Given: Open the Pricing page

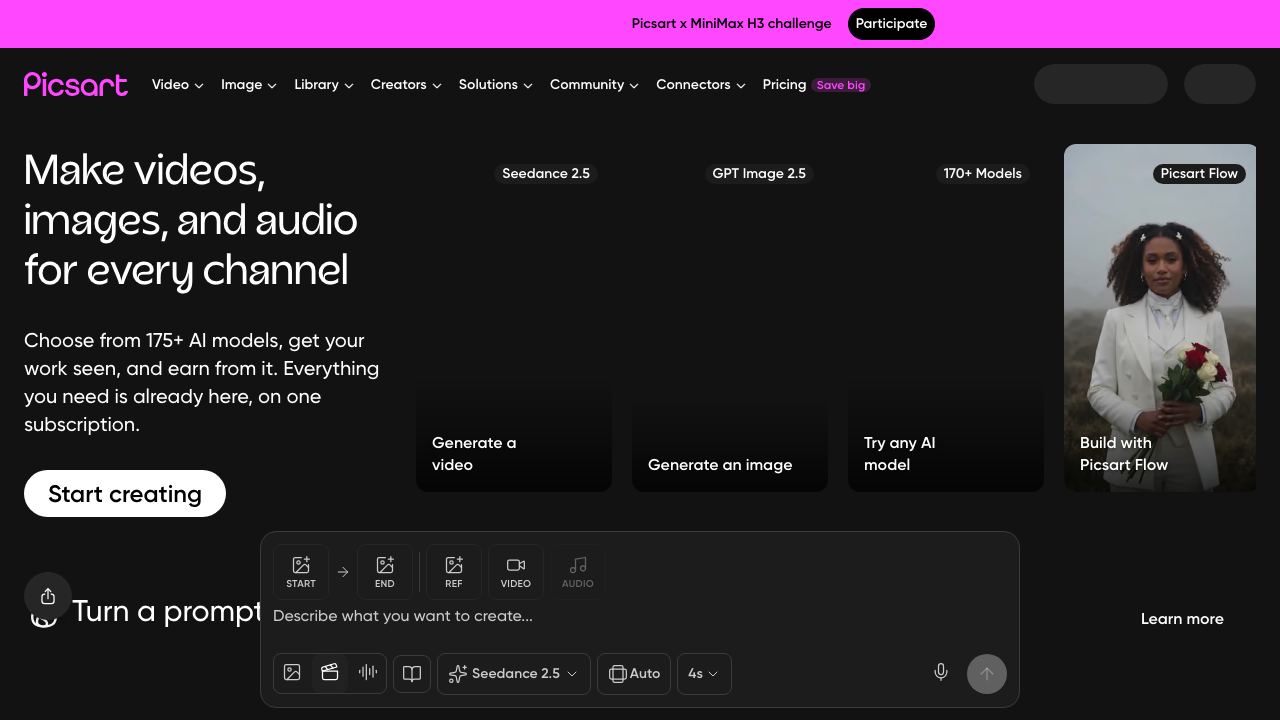Looking at the screenshot, I should tap(784, 85).
